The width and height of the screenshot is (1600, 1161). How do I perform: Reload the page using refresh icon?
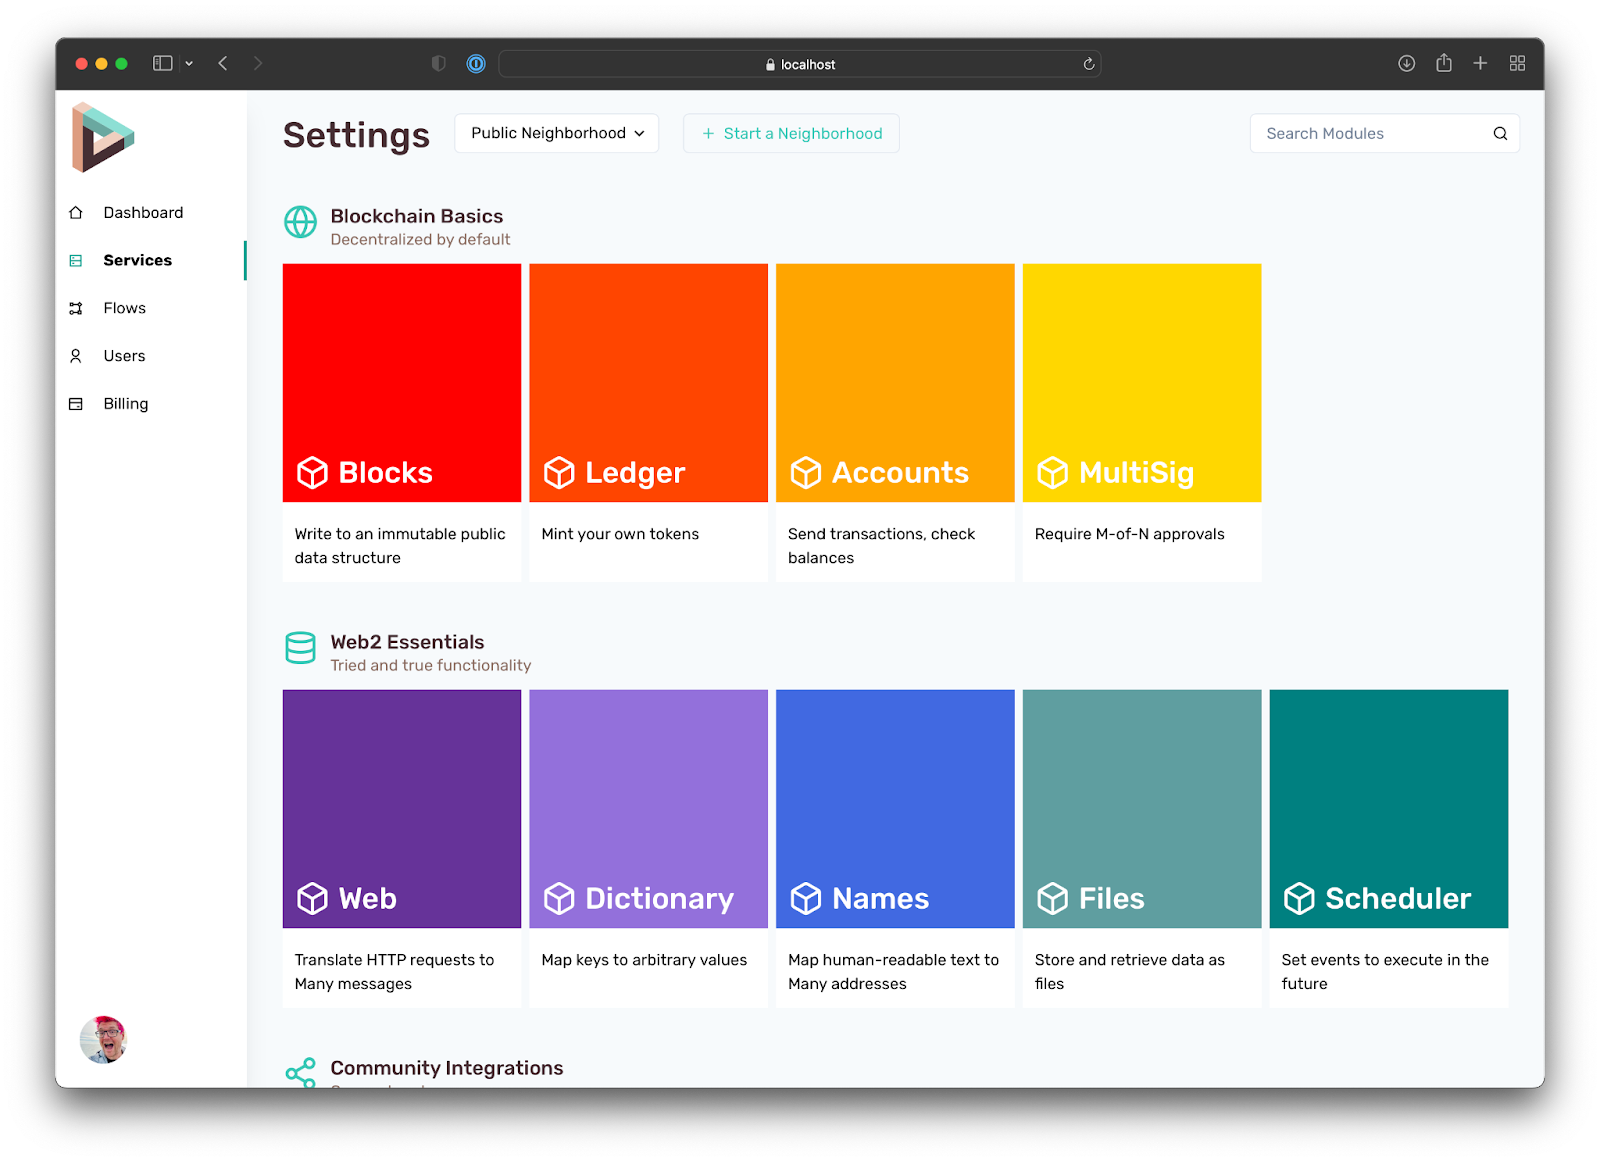[x=1089, y=64]
